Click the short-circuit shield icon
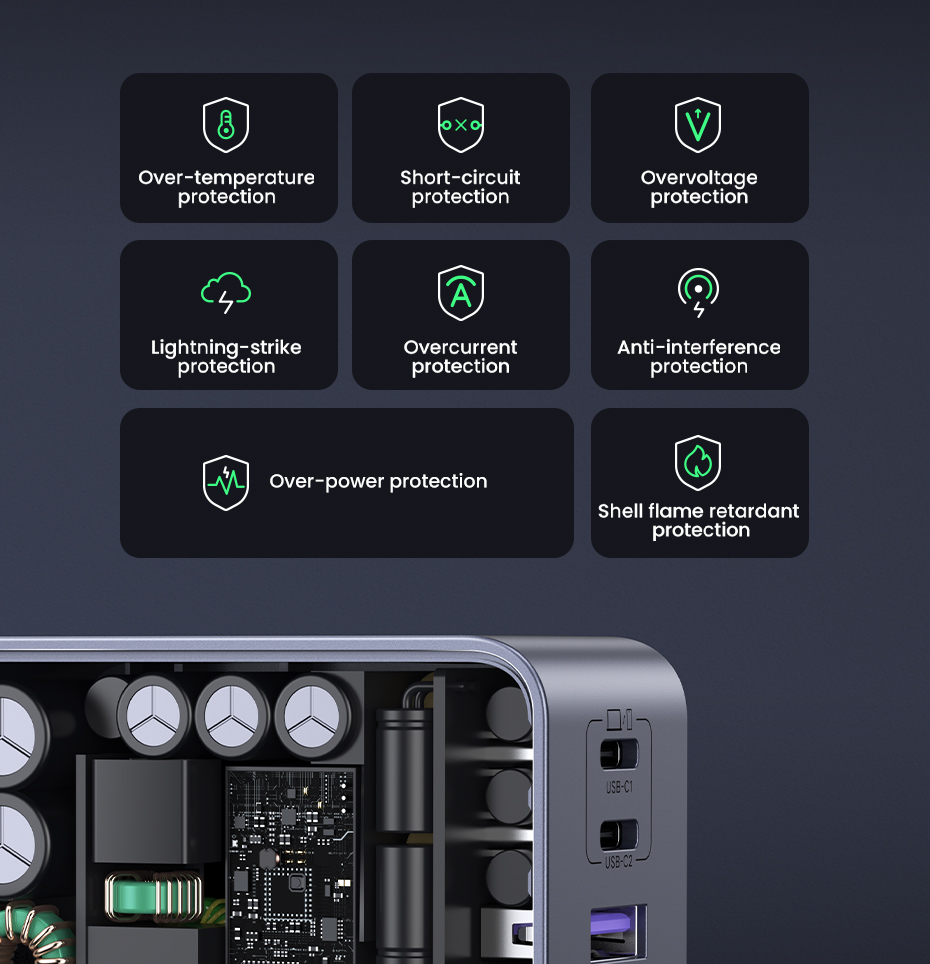930x964 pixels. coord(460,125)
